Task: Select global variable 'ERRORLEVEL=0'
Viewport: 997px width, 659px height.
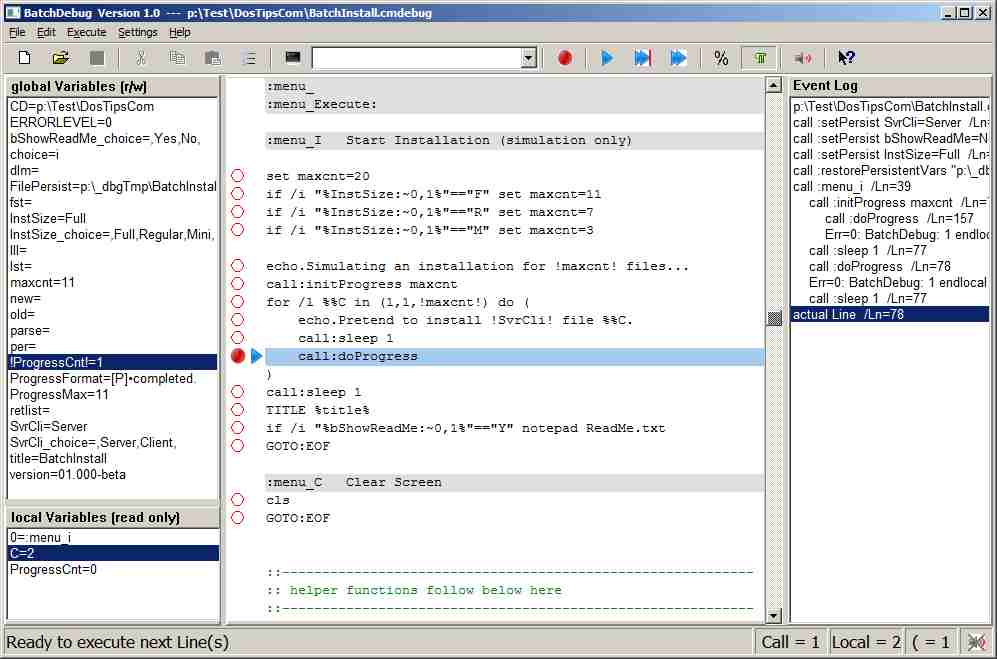Action: coord(113,122)
